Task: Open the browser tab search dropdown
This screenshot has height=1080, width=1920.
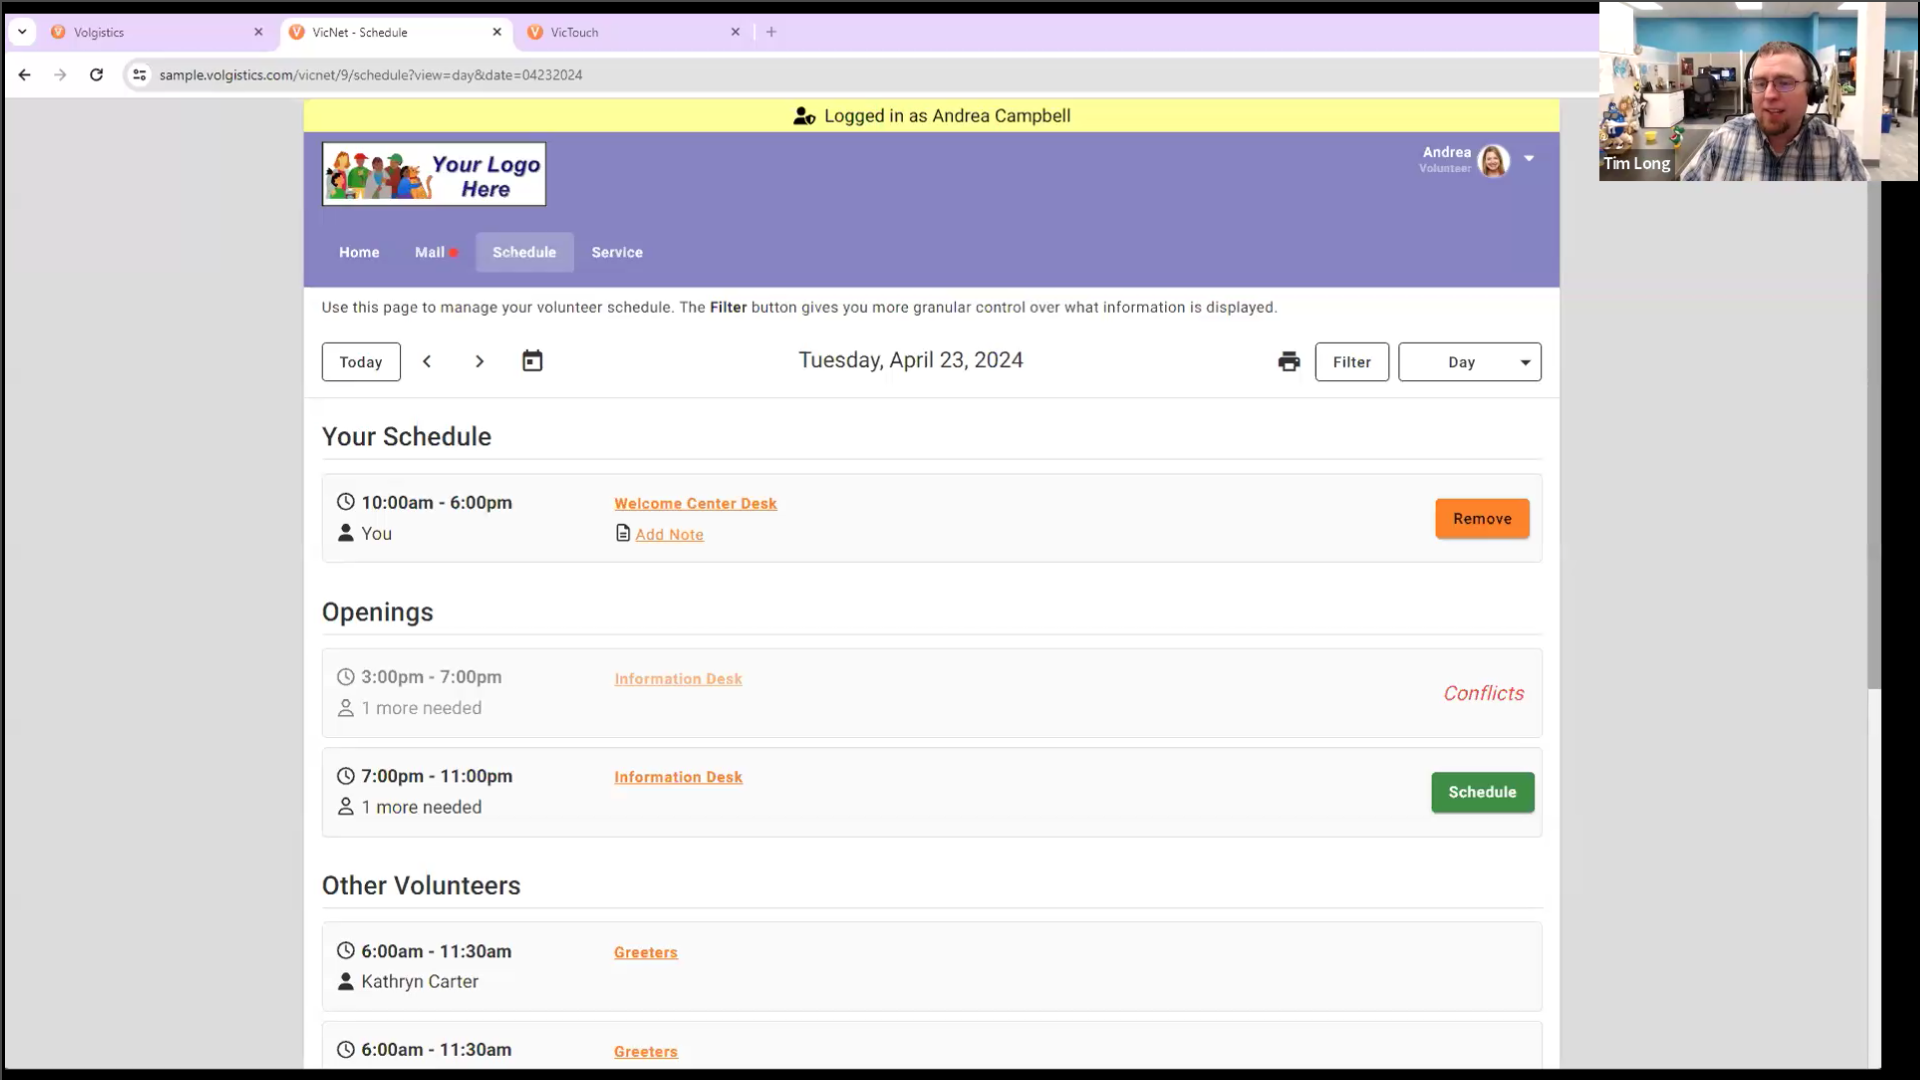Action: point(22,32)
